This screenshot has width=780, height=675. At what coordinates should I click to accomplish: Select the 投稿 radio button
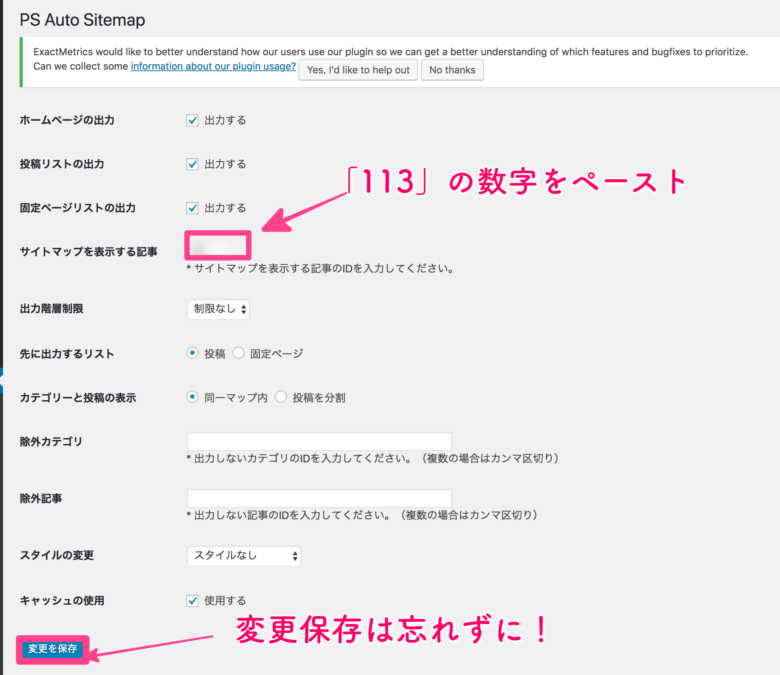(192, 353)
